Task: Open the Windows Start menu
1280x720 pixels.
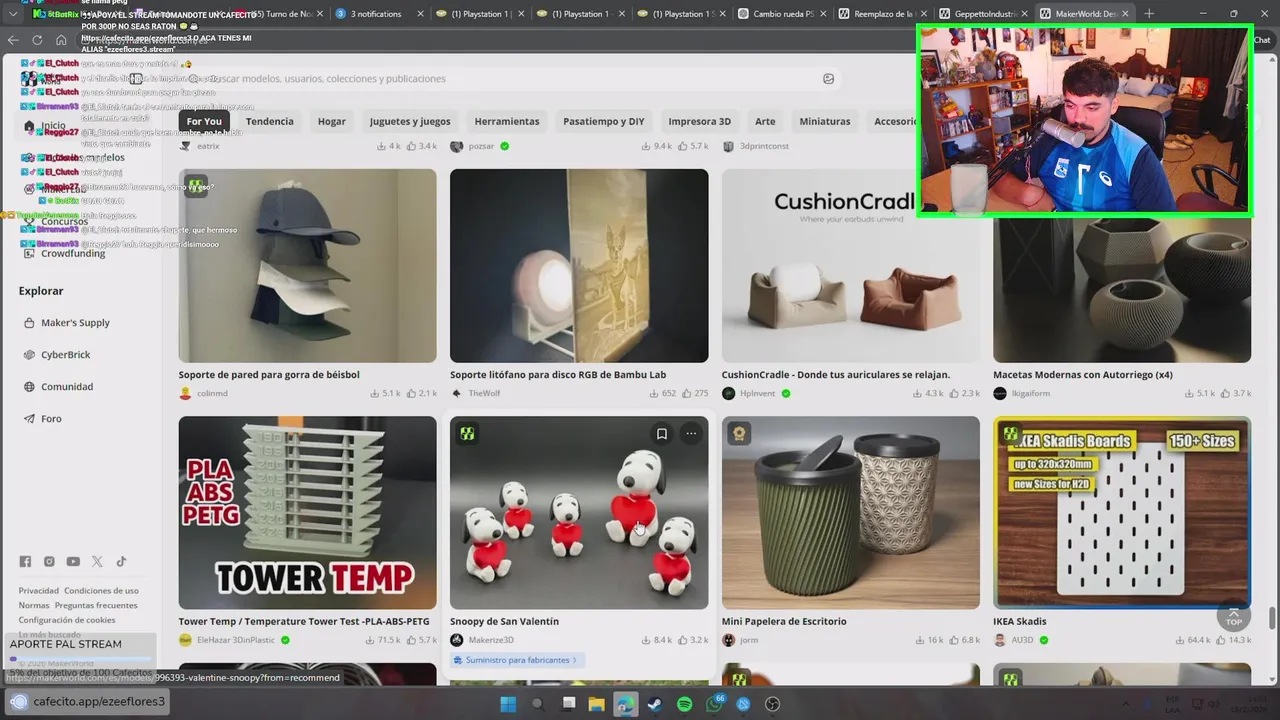Action: 508,704
